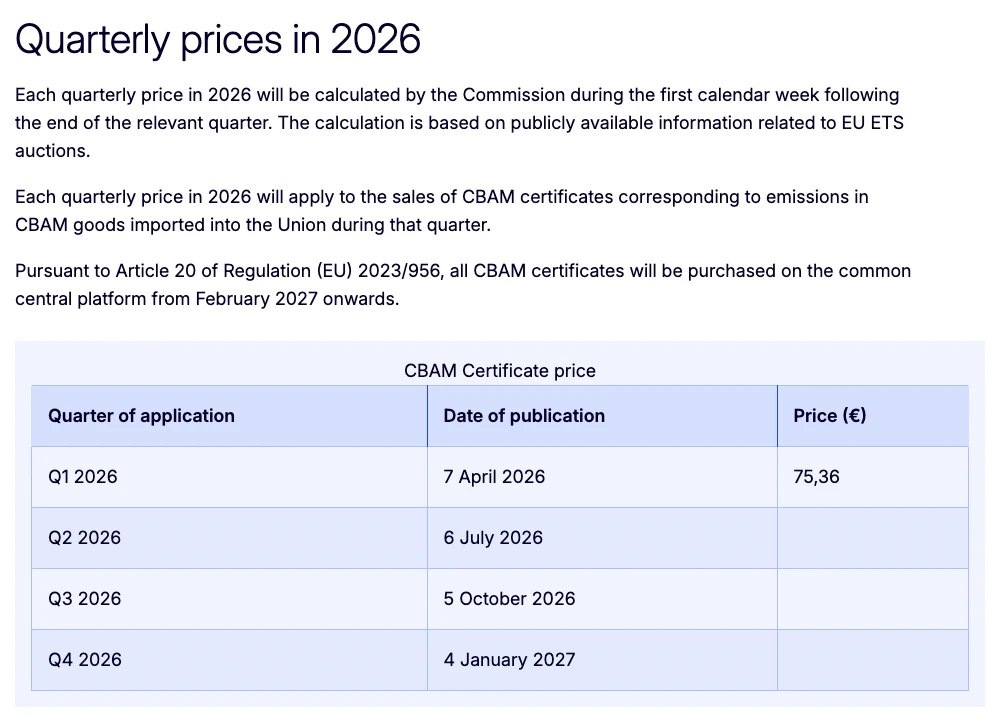Click the "Q2 2026" table cell

84,538
